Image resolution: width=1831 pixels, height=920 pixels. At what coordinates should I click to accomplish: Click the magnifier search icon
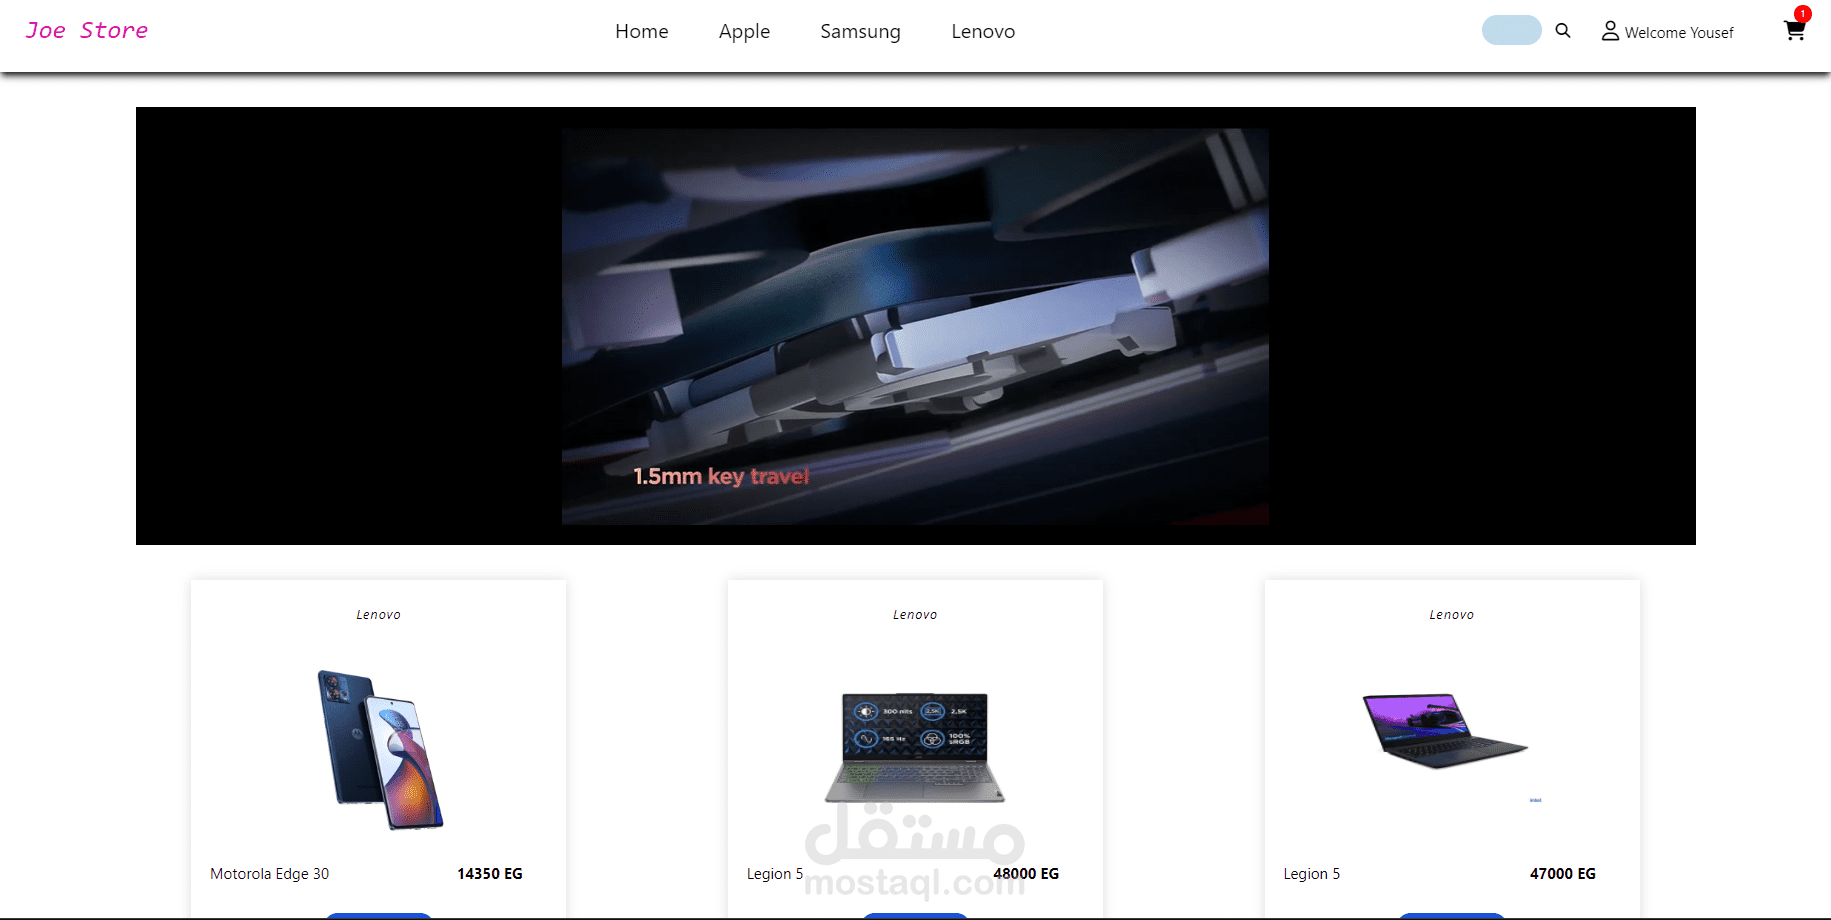tap(1563, 31)
